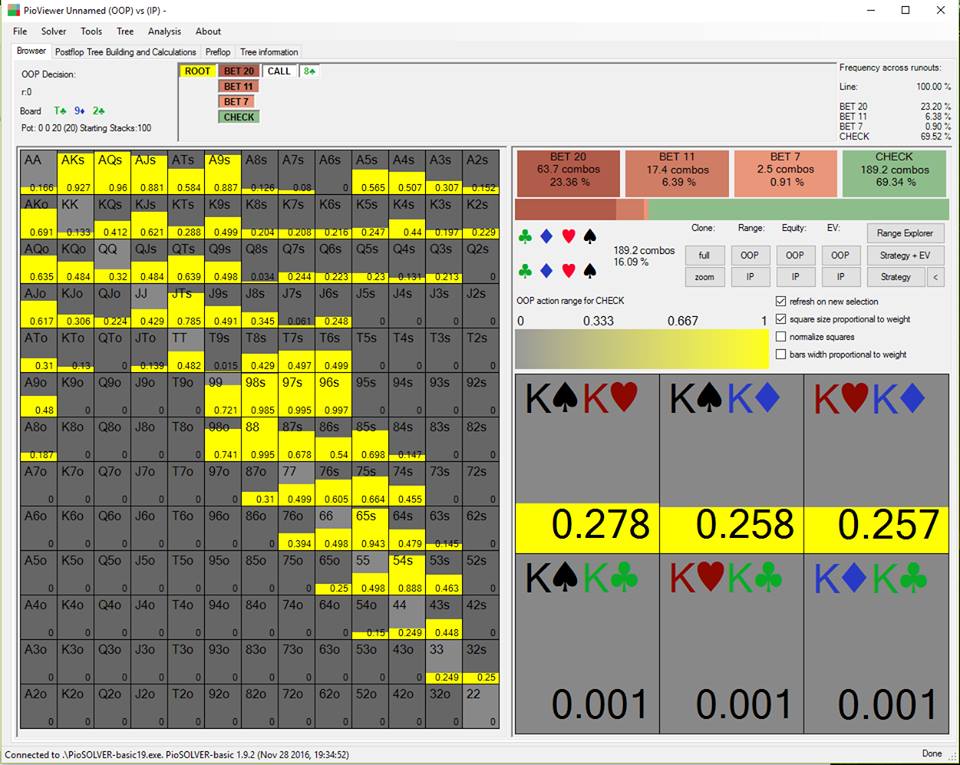Select the green club icon in top suit row
The height and width of the screenshot is (765, 960).
(x=525, y=236)
